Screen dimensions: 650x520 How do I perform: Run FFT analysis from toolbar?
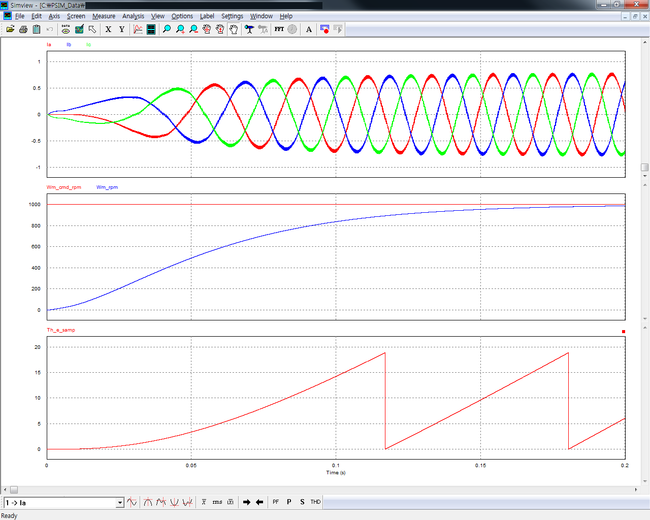click(x=279, y=29)
